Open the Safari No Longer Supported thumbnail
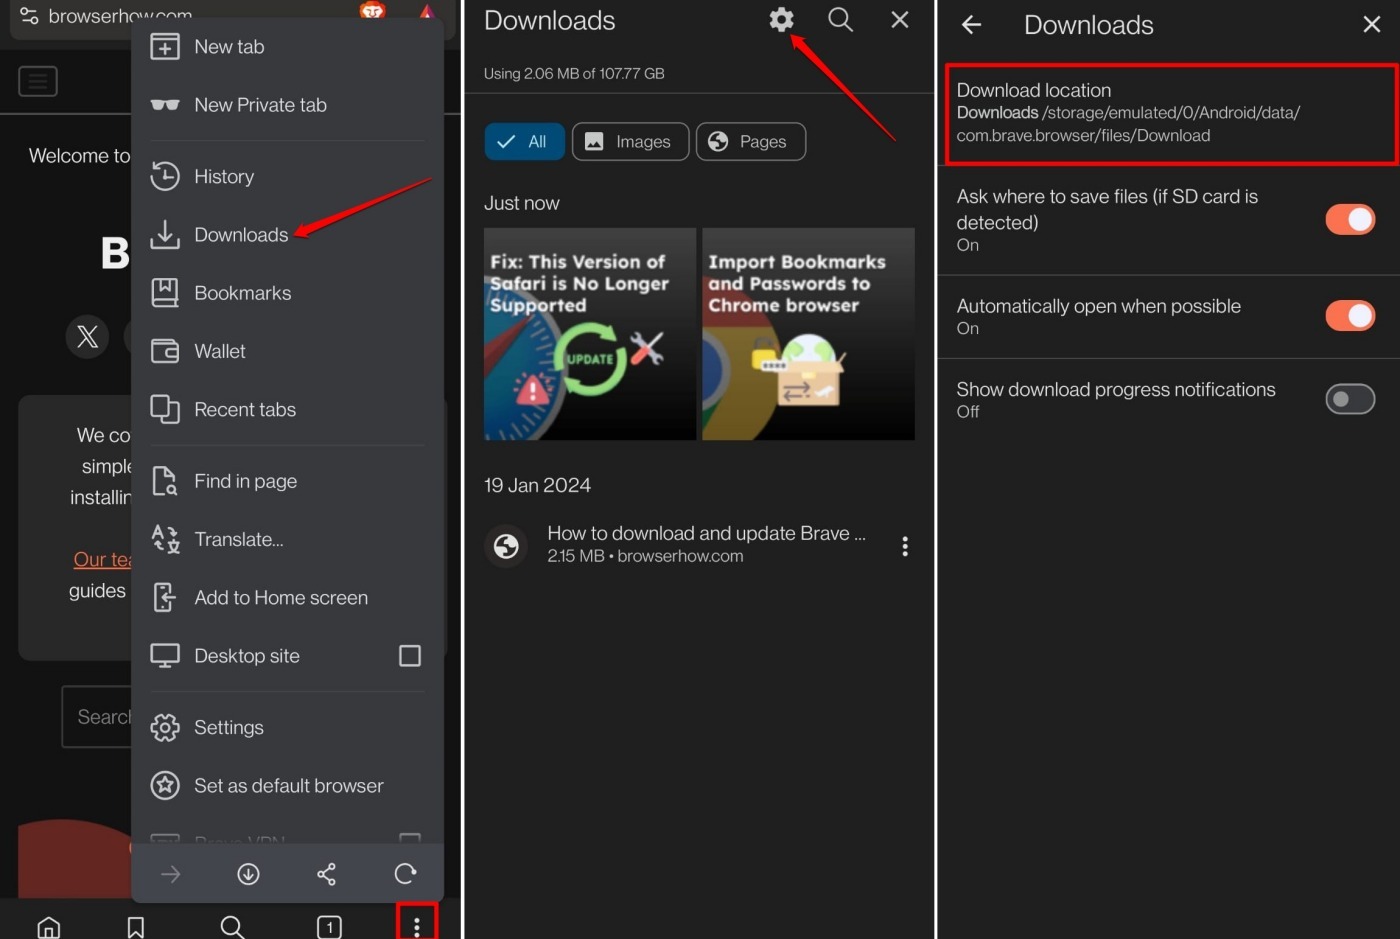 [590, 334]
